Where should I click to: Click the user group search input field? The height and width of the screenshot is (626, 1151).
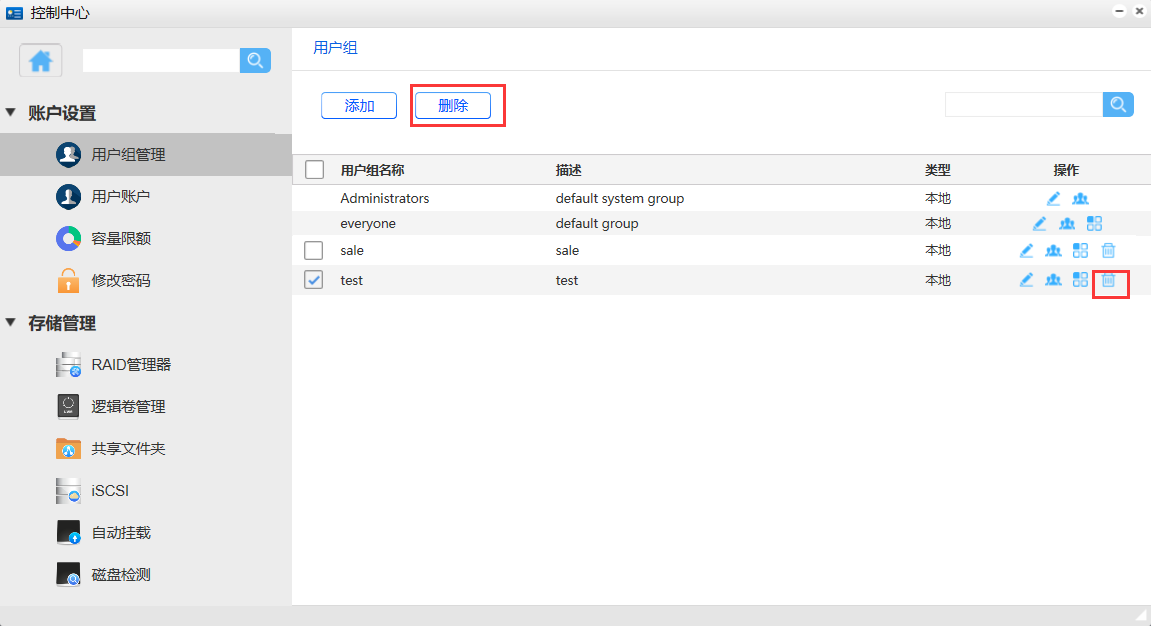coord(1023,105)
